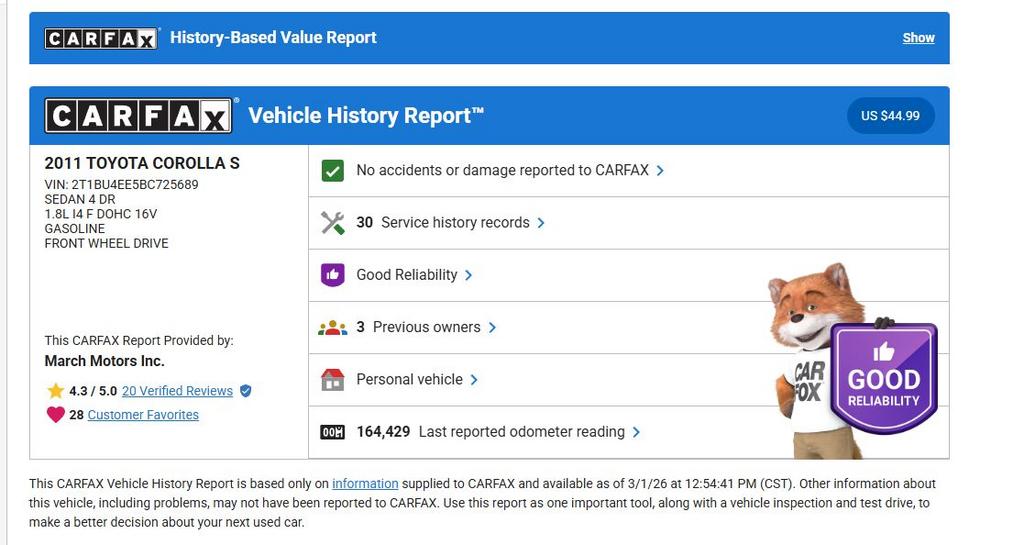1024x545 pixels.
Task: Click the purple thumbs-up reliability icon
Action: 333,275
